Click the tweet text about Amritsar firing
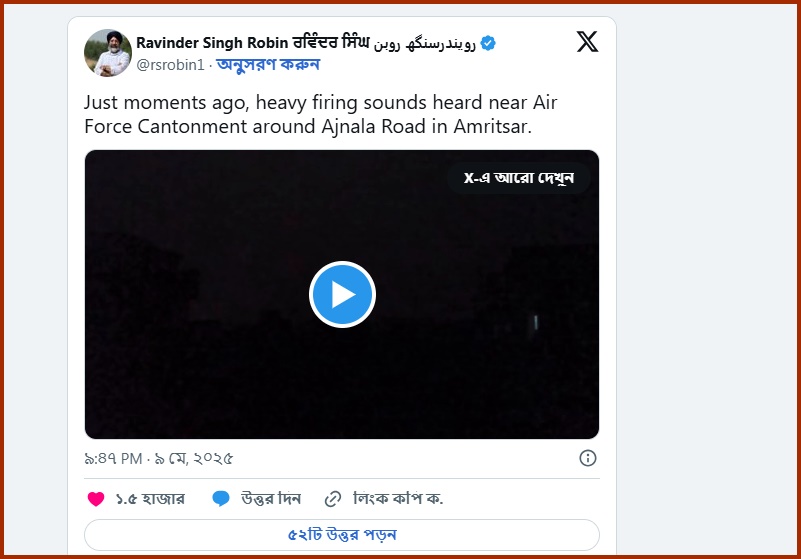Image resolution: width=801 pixels, height=559 pixels. pyautogui.click(x=320, y=114)
